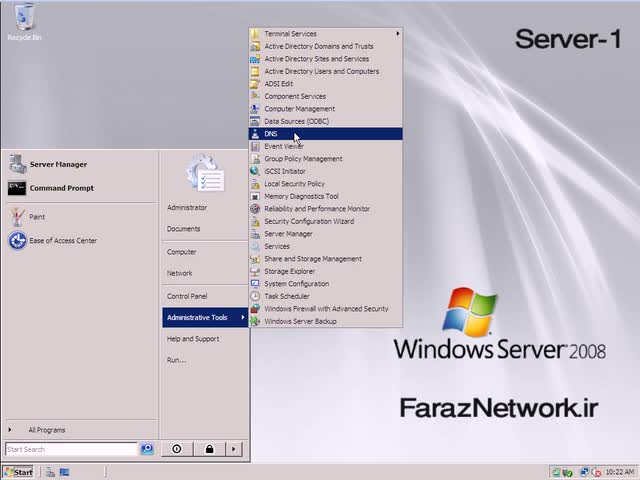This screenshot has width=640, height=480.
Task: Click the ADSI Edit icon
Action: coord(255,84)
